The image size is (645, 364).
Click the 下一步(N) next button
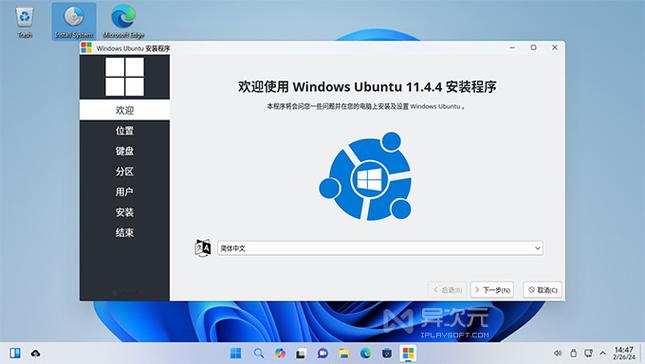pyautogui.click(x=492, y=290)
